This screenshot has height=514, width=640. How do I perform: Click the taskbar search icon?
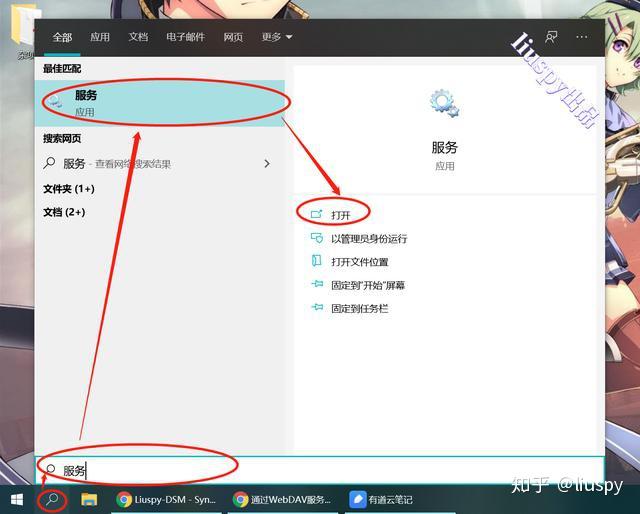coord(53,499)
